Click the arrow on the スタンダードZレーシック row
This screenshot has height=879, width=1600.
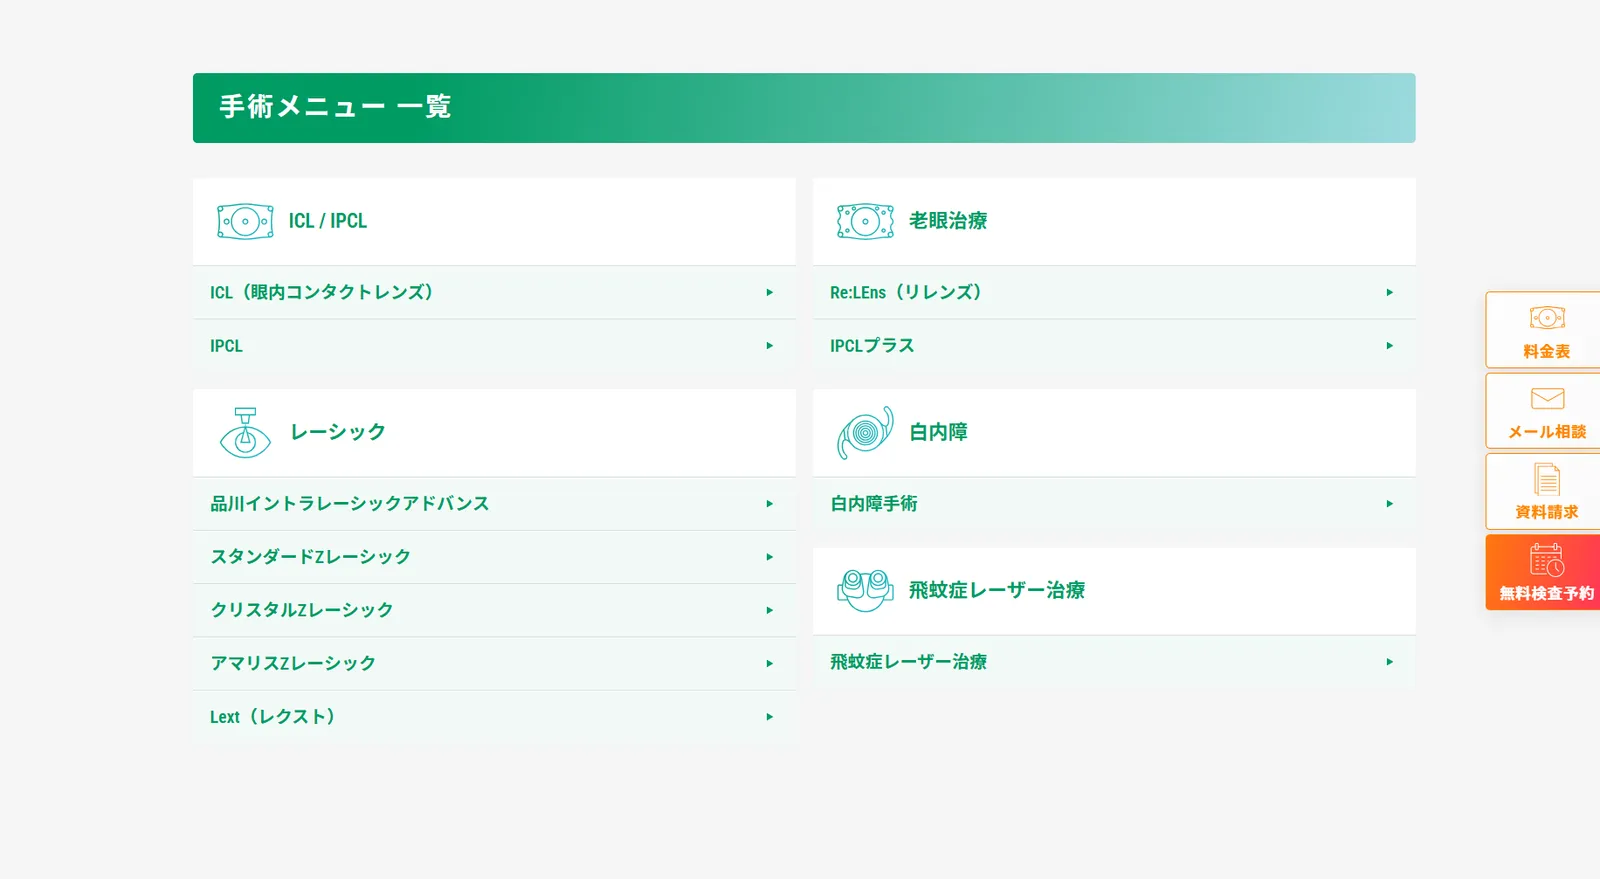click(x=770, y=557)
